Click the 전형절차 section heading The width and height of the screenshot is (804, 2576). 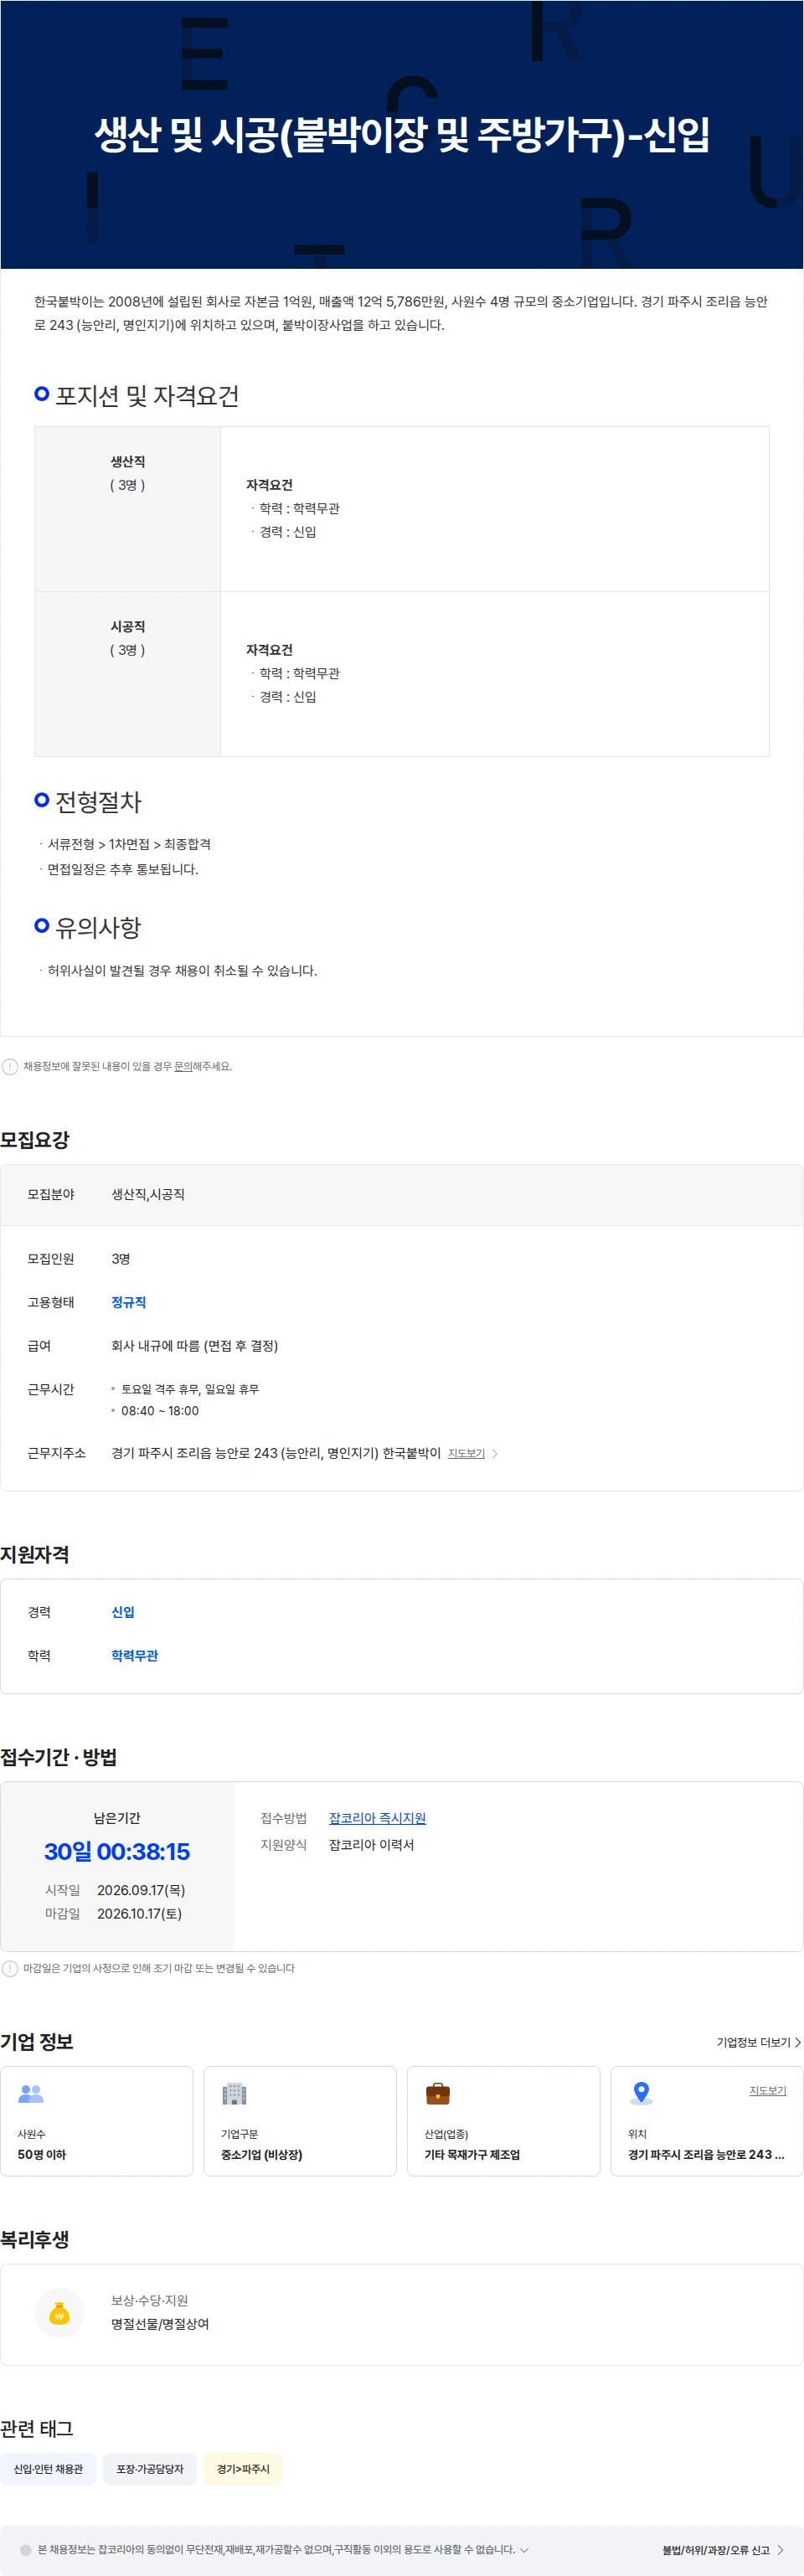[x=98, y=802]
